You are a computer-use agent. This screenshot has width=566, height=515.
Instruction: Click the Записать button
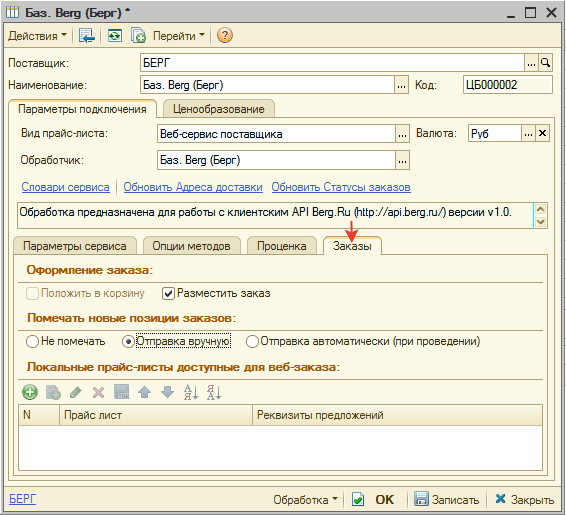point(447,500)
